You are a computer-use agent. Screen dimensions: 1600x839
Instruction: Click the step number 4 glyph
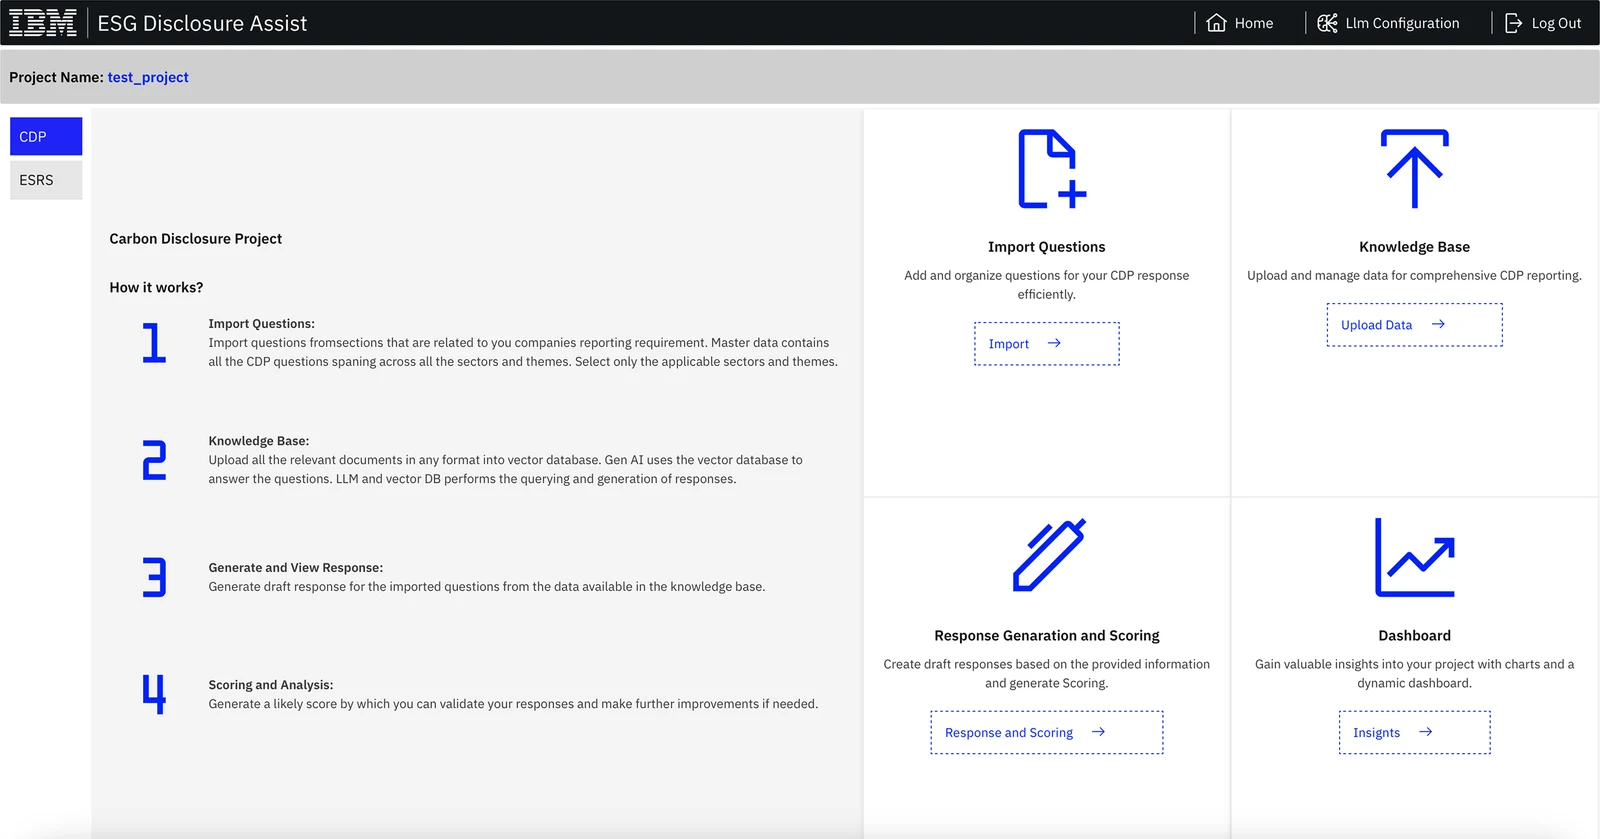(154, 694)
